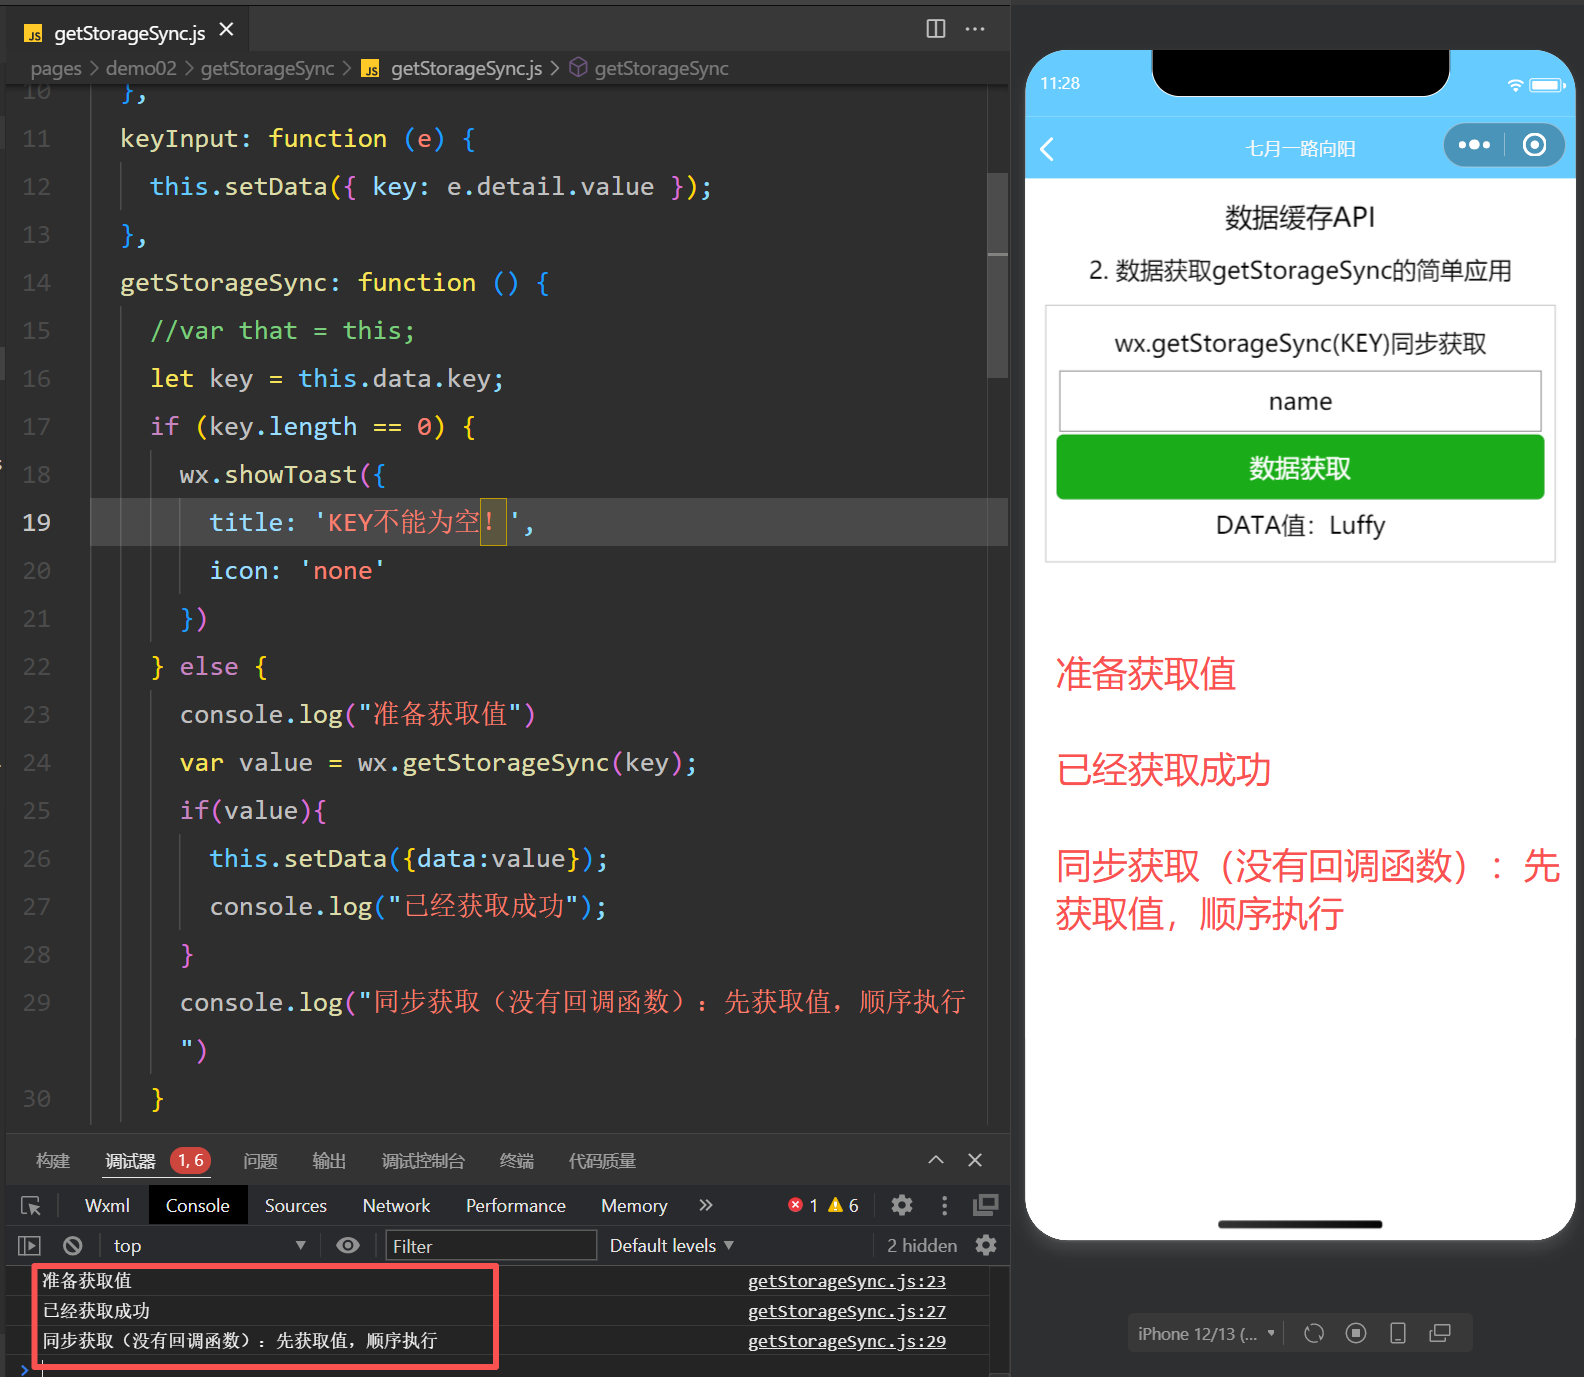Screen dimensions: 1584x1377
Task: Split the editor with the layout icon
Action: (936, 29)
